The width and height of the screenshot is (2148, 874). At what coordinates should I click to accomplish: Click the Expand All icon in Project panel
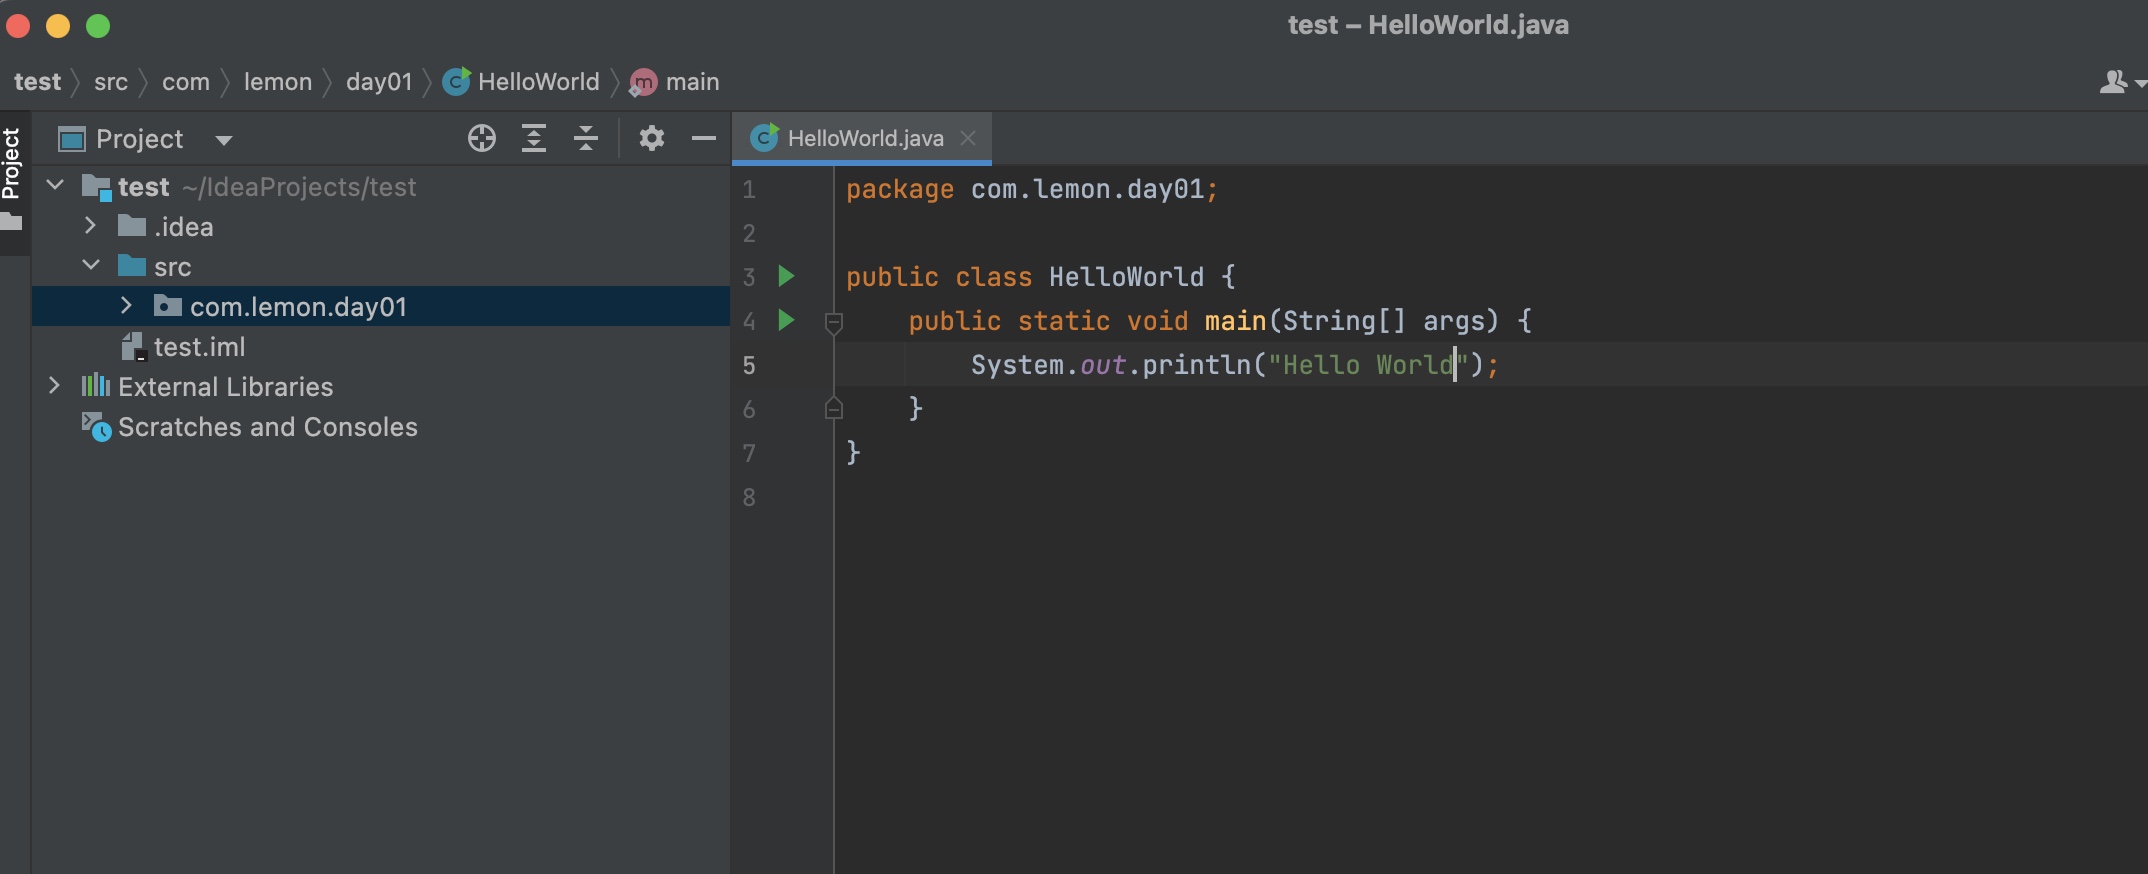click(x=534, y=138)
